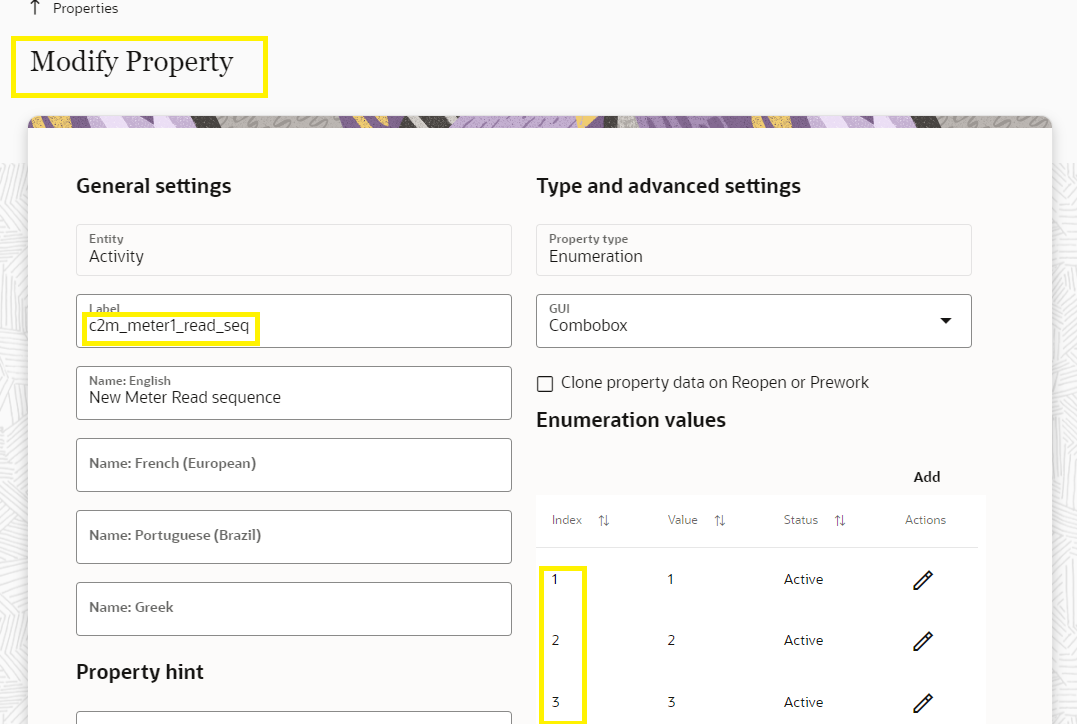Select the Entity Activity field

(x=294, y=250)
